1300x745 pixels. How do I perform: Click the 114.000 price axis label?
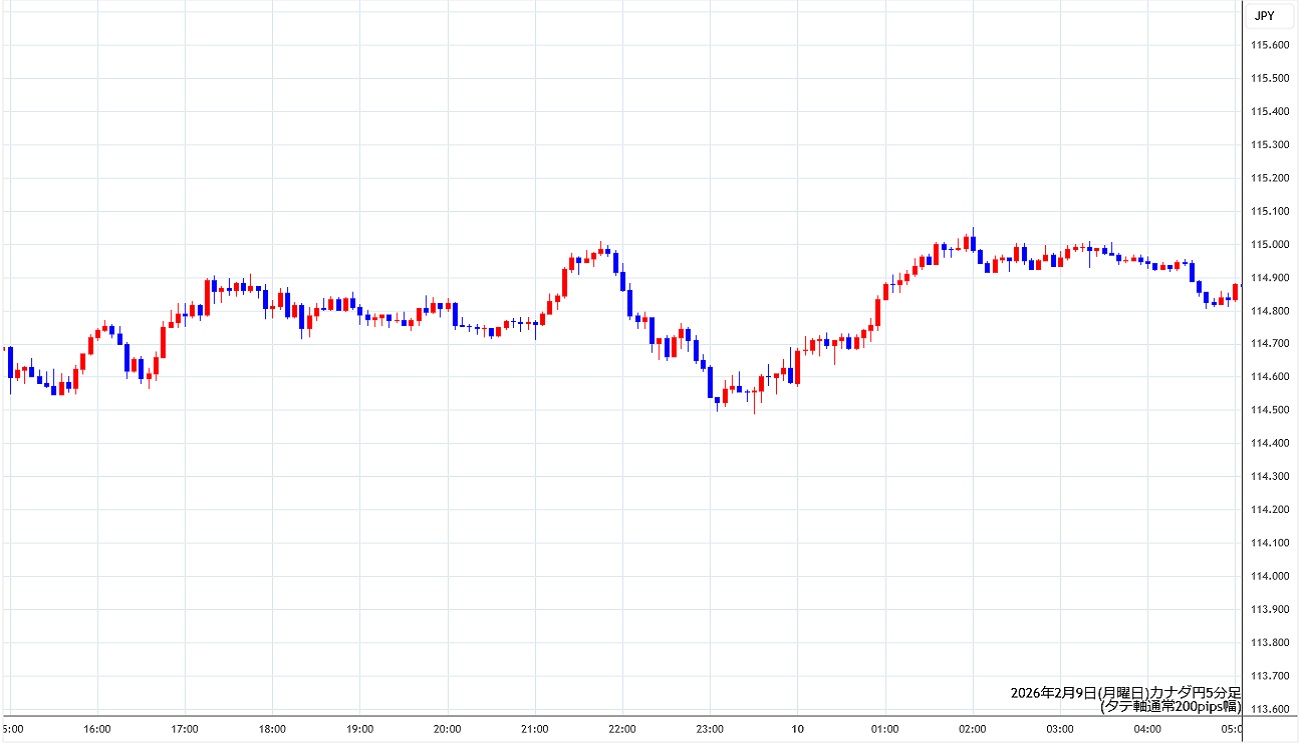[1270, 576]
